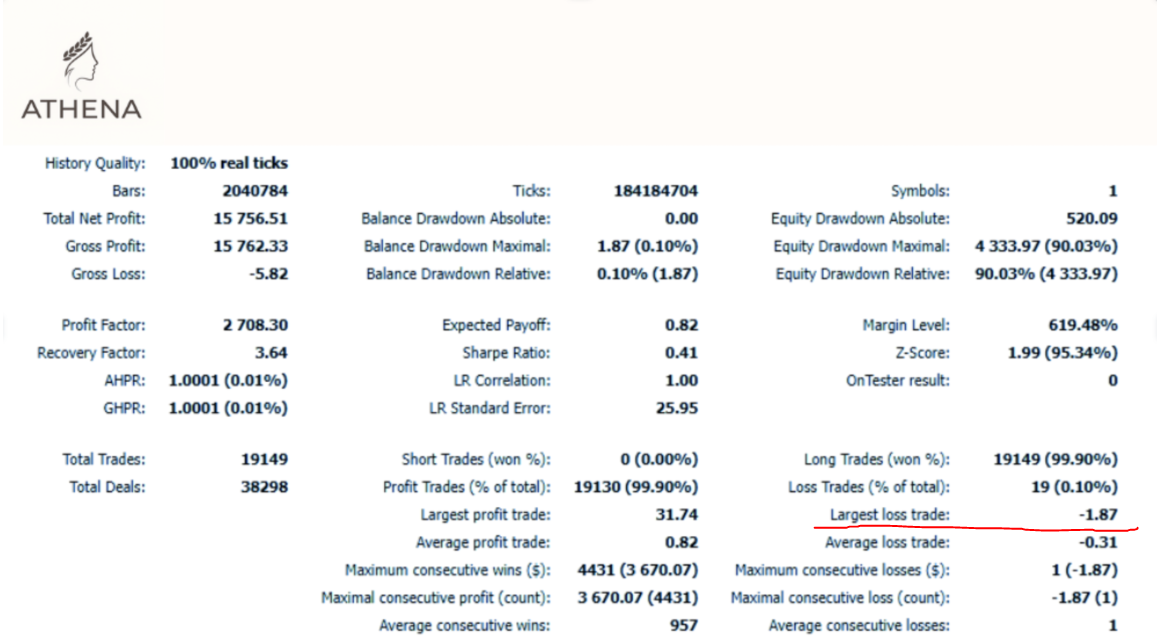Select the Total Net Profit value 15 756.51
The height and width of the screenshot is (643, 1160).
(247, 218)
